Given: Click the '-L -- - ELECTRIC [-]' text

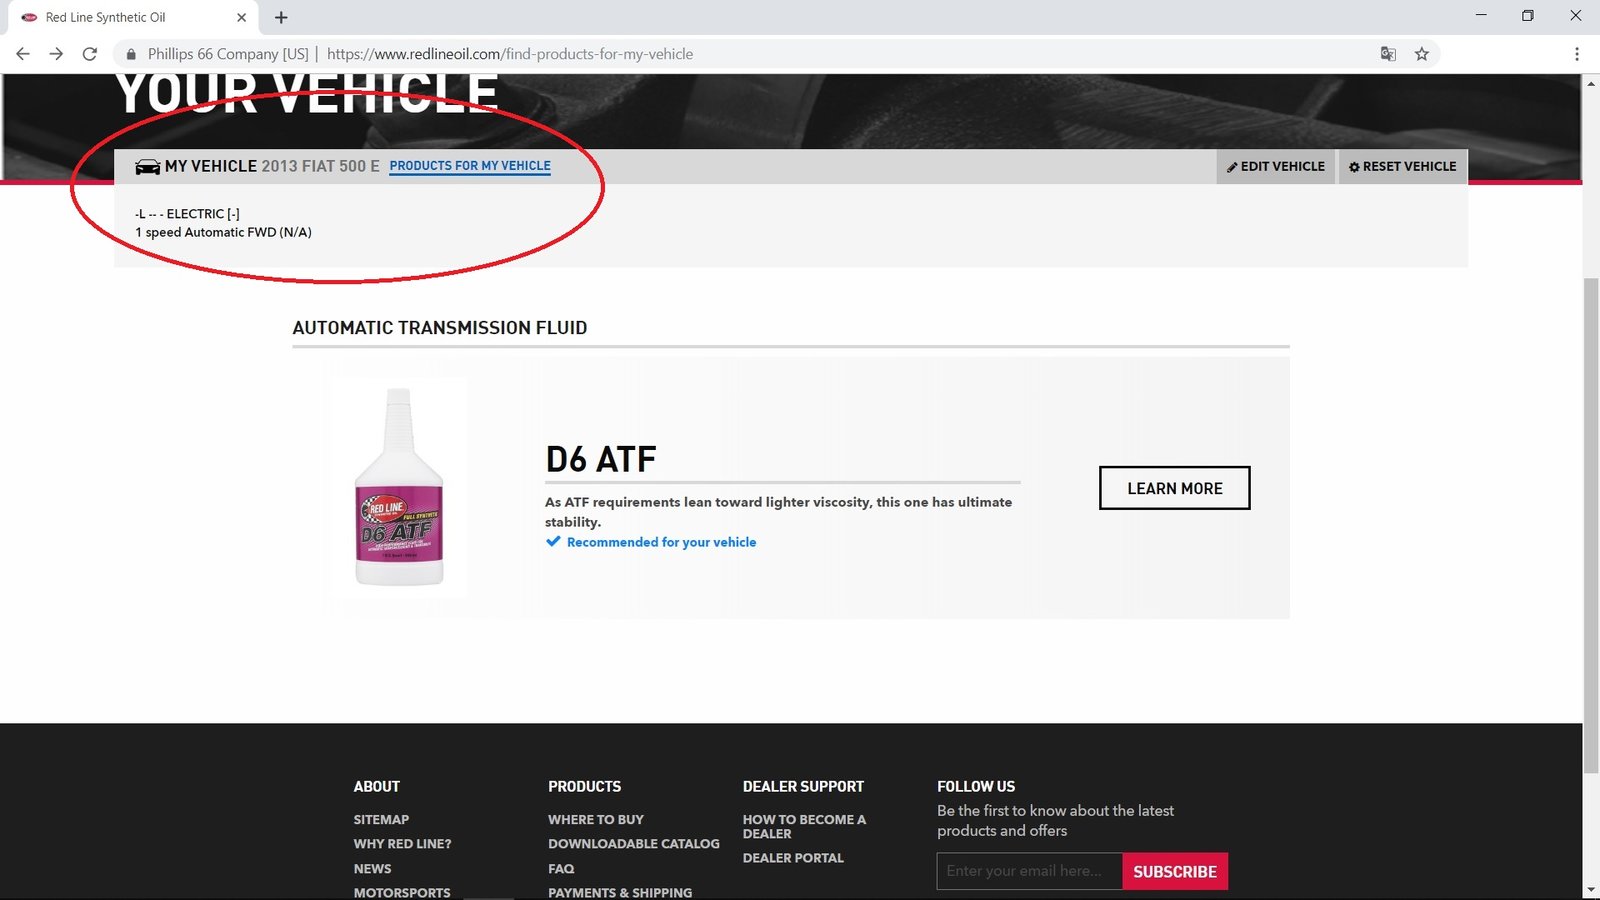Looking at the screenshot, I should click(x=187, y=214).
